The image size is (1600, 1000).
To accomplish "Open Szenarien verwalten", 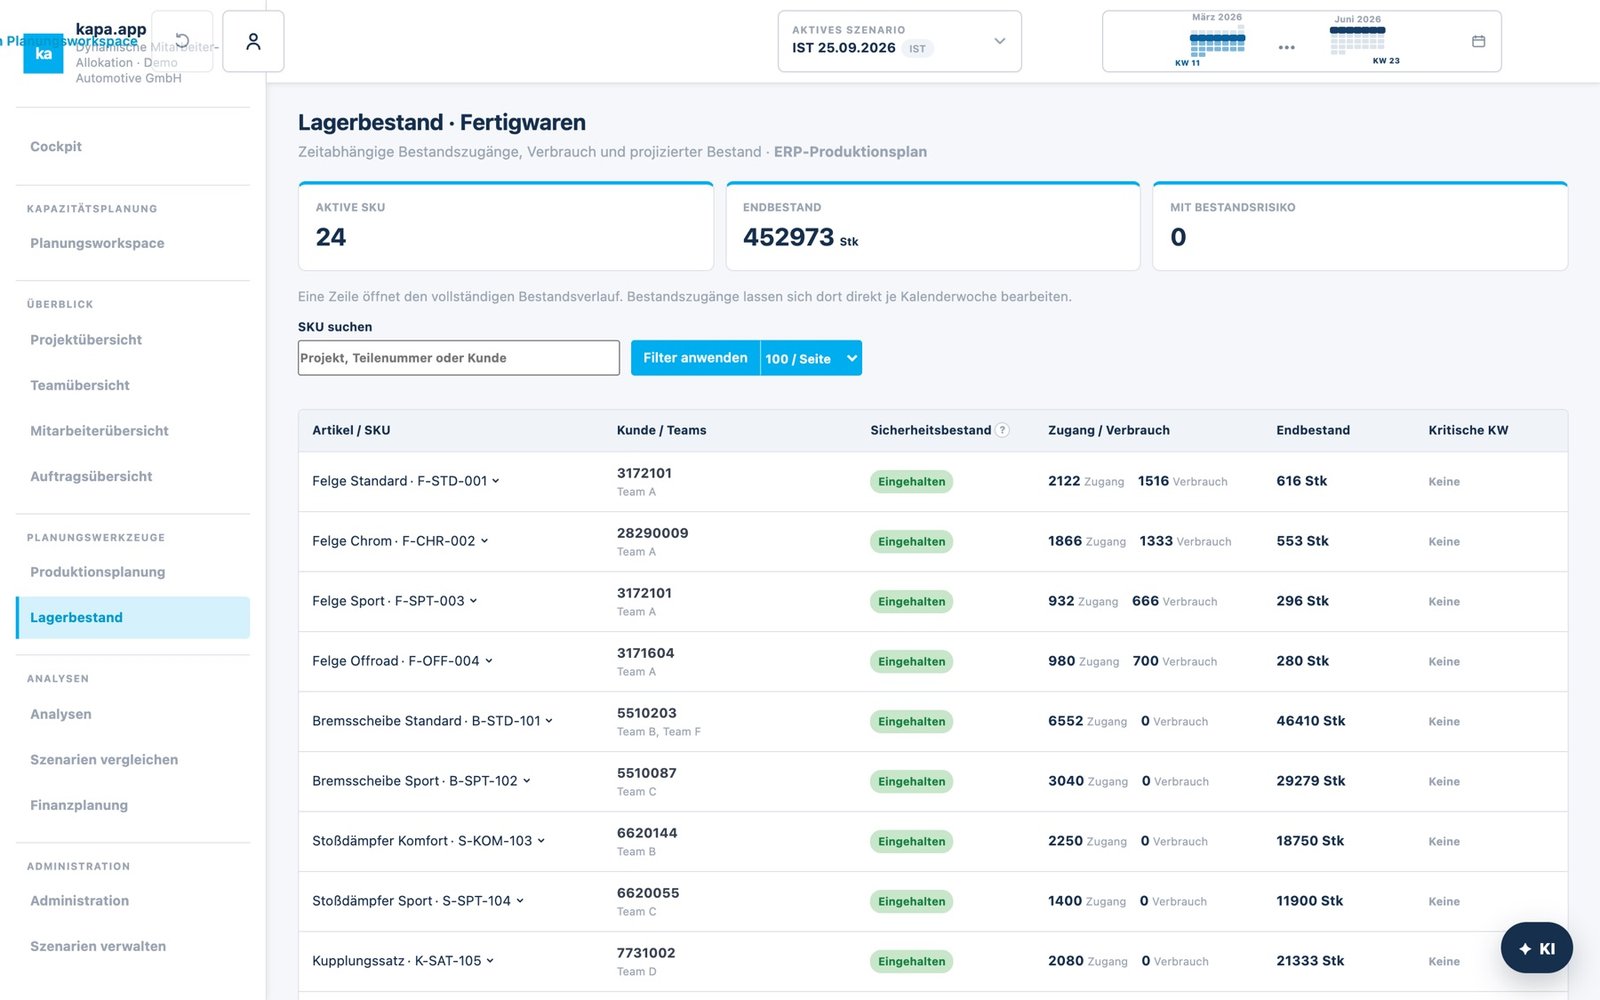I will [x=133, y=946].
